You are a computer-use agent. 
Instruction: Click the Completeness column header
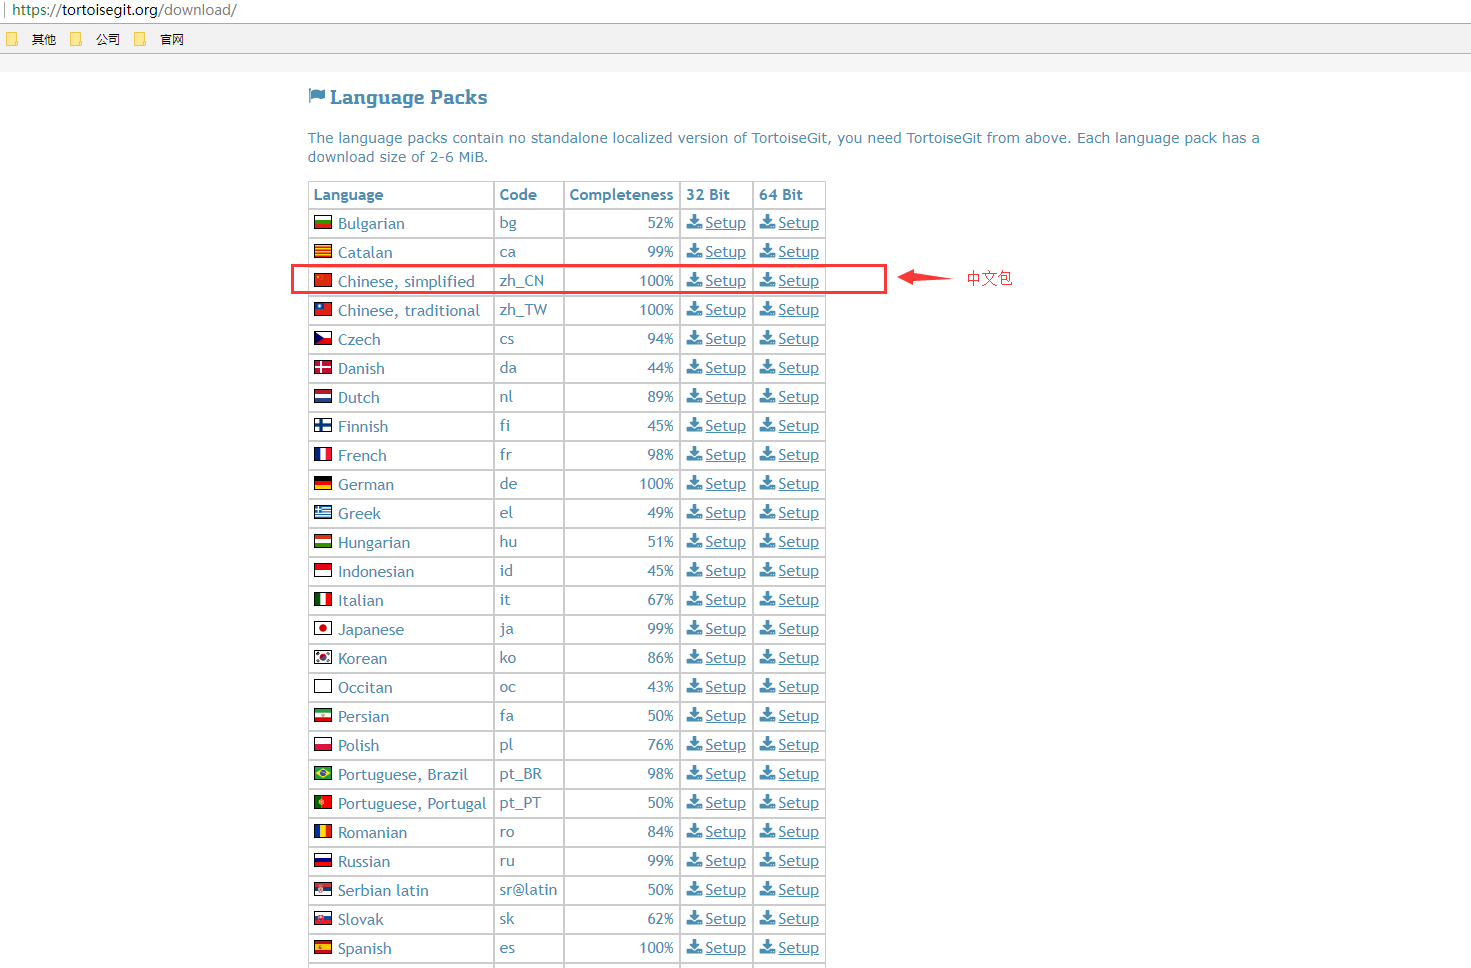(621, 195)
